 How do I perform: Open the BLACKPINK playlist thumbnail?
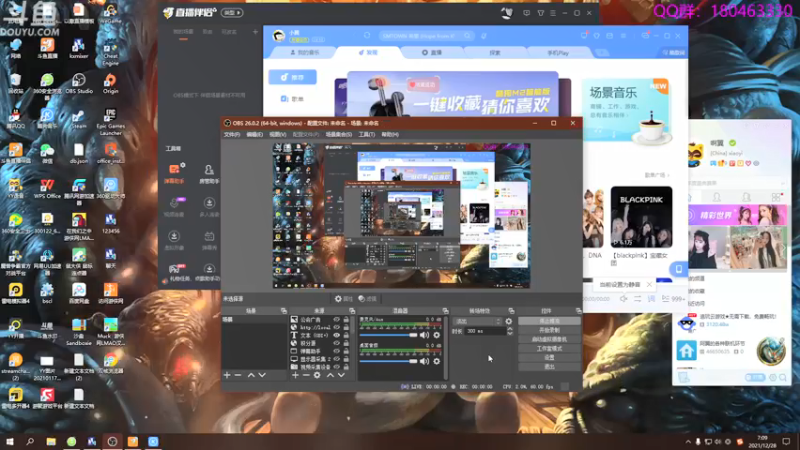point(641,217)
